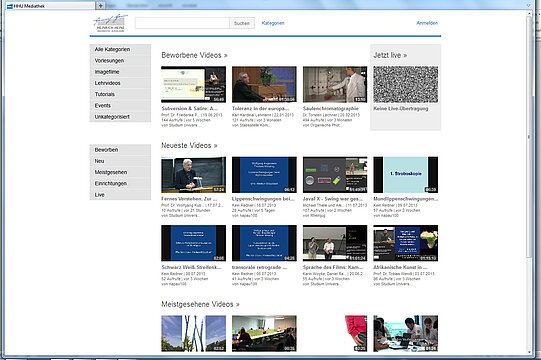The image size is (541, 360).
Task: Open the Schwarz Weiß Streifenk... title link
Action: click(191, 267)
